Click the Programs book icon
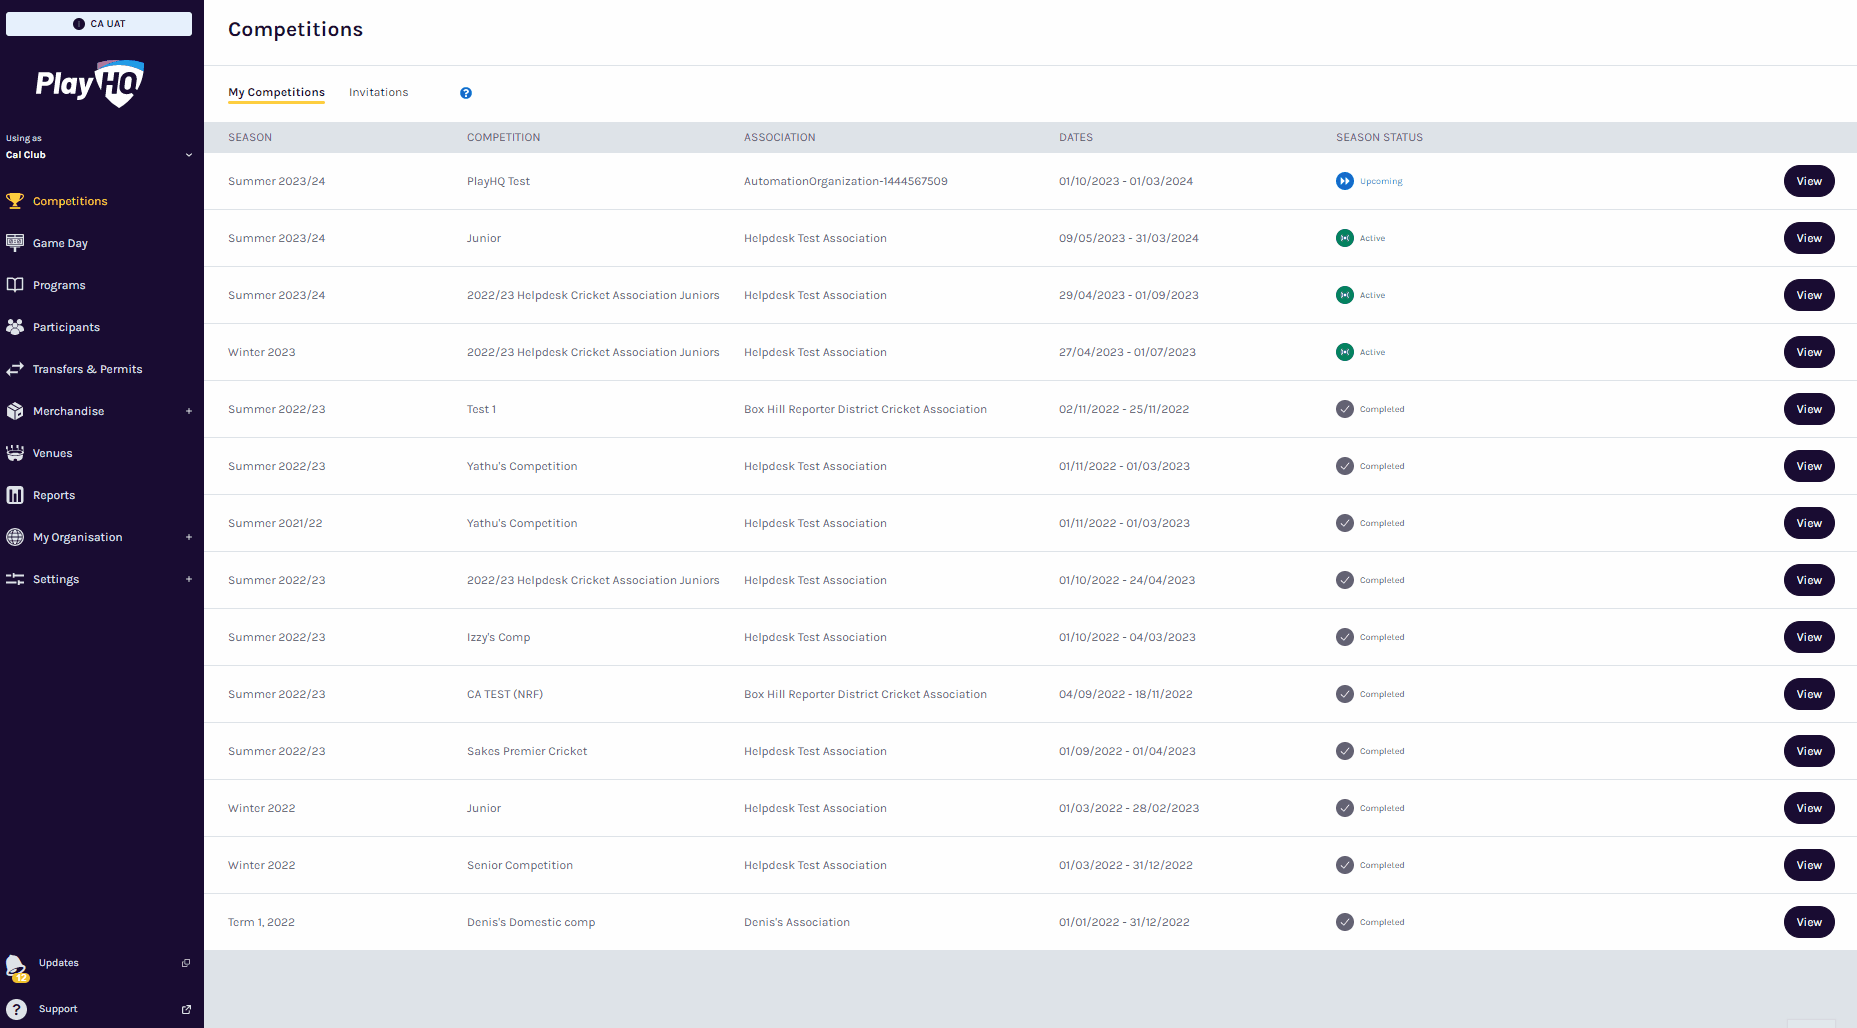This screenshot has height=1028, width=1857. (15, 285)
